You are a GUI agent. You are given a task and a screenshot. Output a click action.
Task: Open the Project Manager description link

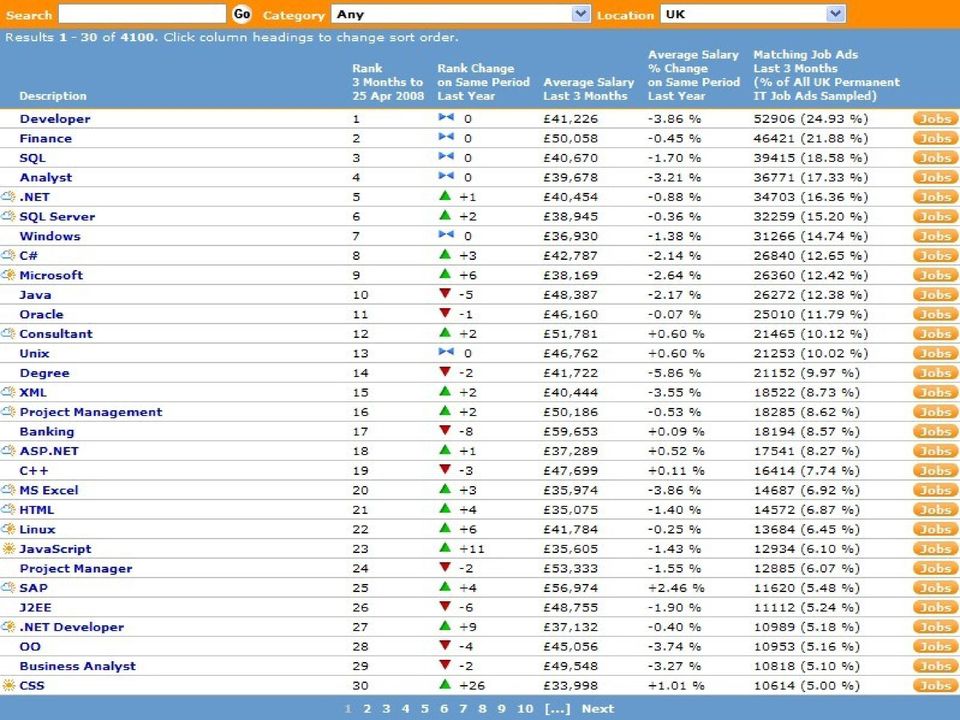point(76,568)
